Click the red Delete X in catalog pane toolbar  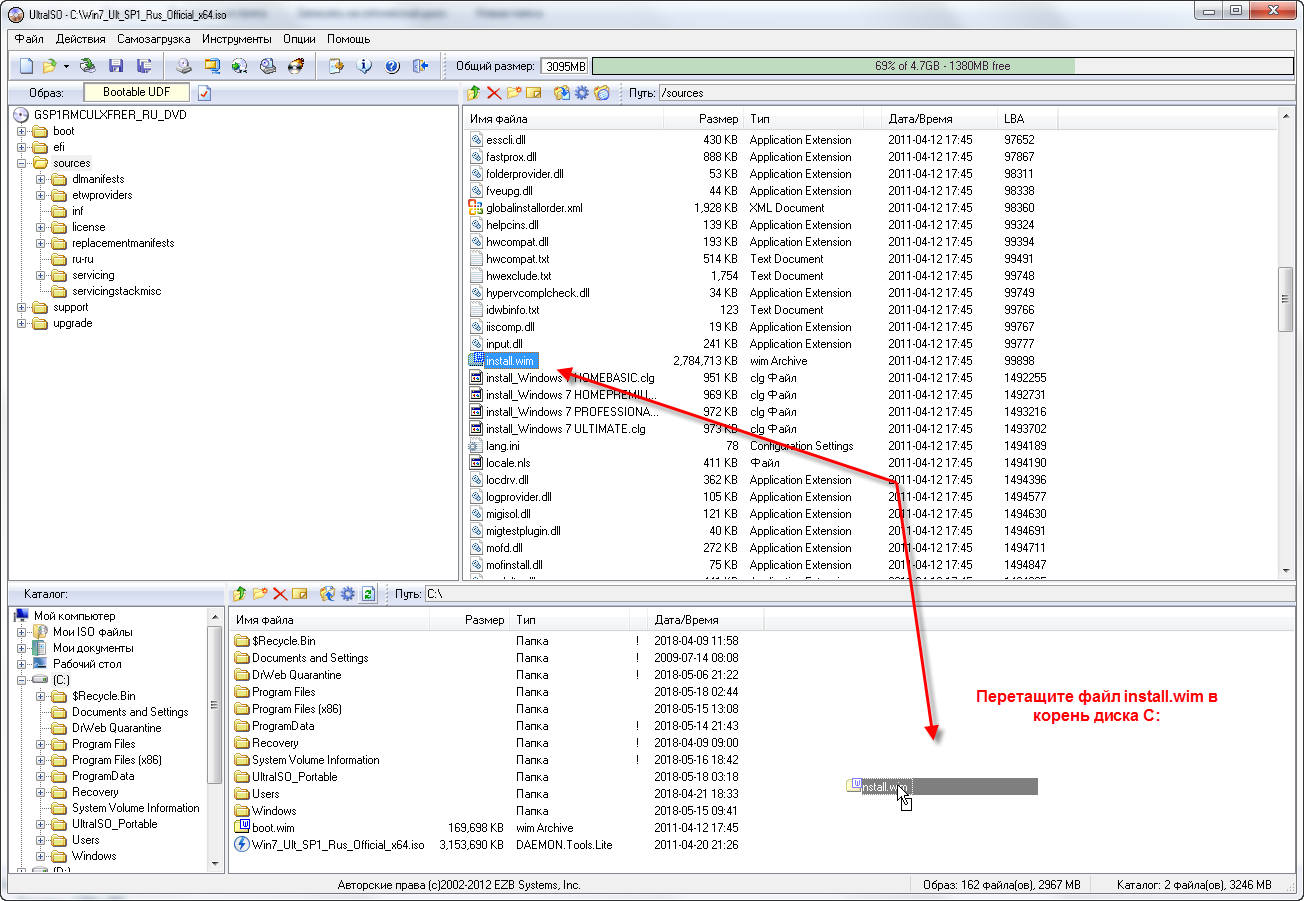pos(280,594)
